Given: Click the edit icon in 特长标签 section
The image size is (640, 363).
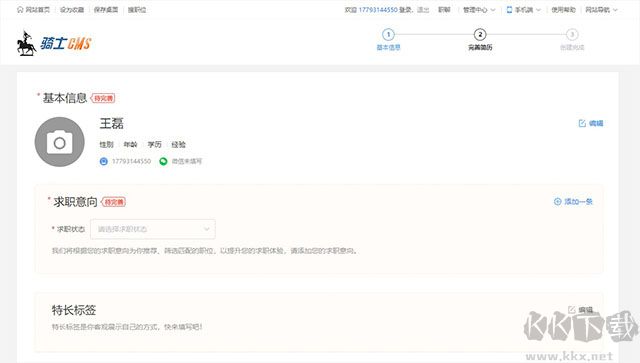Looking at the screenshot, I should (x=571, y=310).
